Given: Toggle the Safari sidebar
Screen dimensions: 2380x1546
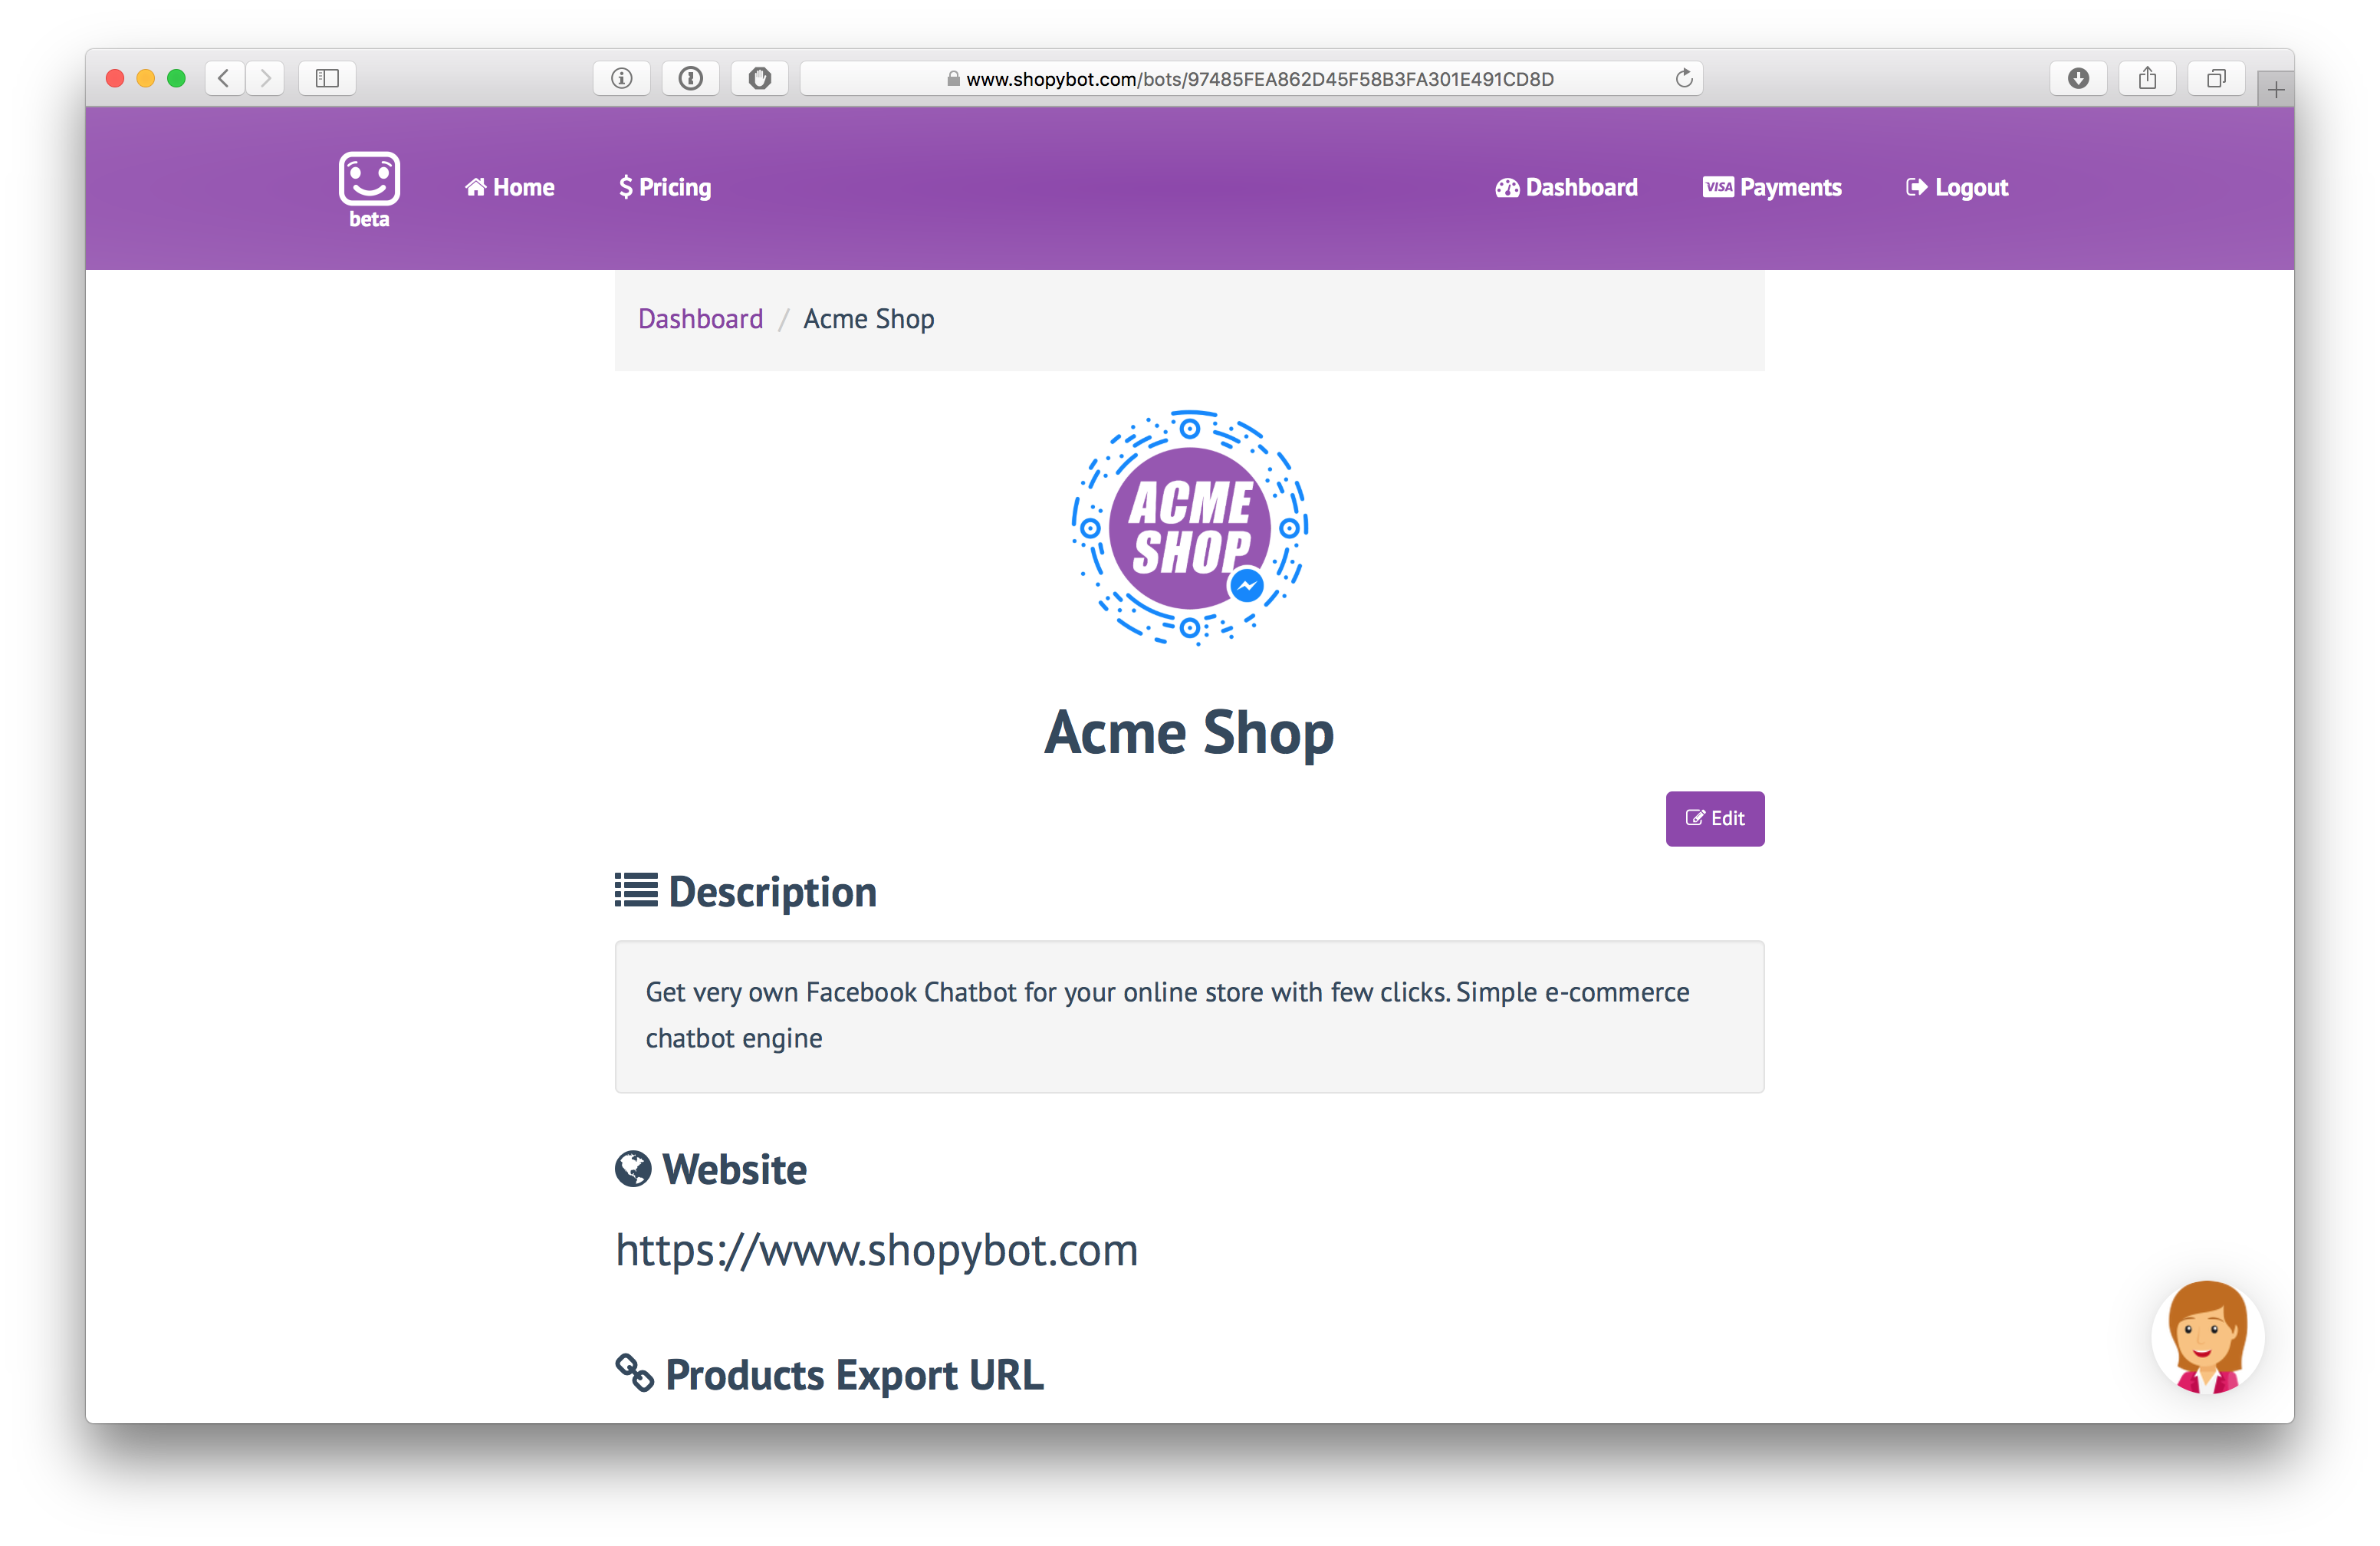Looking at the screenshot, I should coord(327,78).
